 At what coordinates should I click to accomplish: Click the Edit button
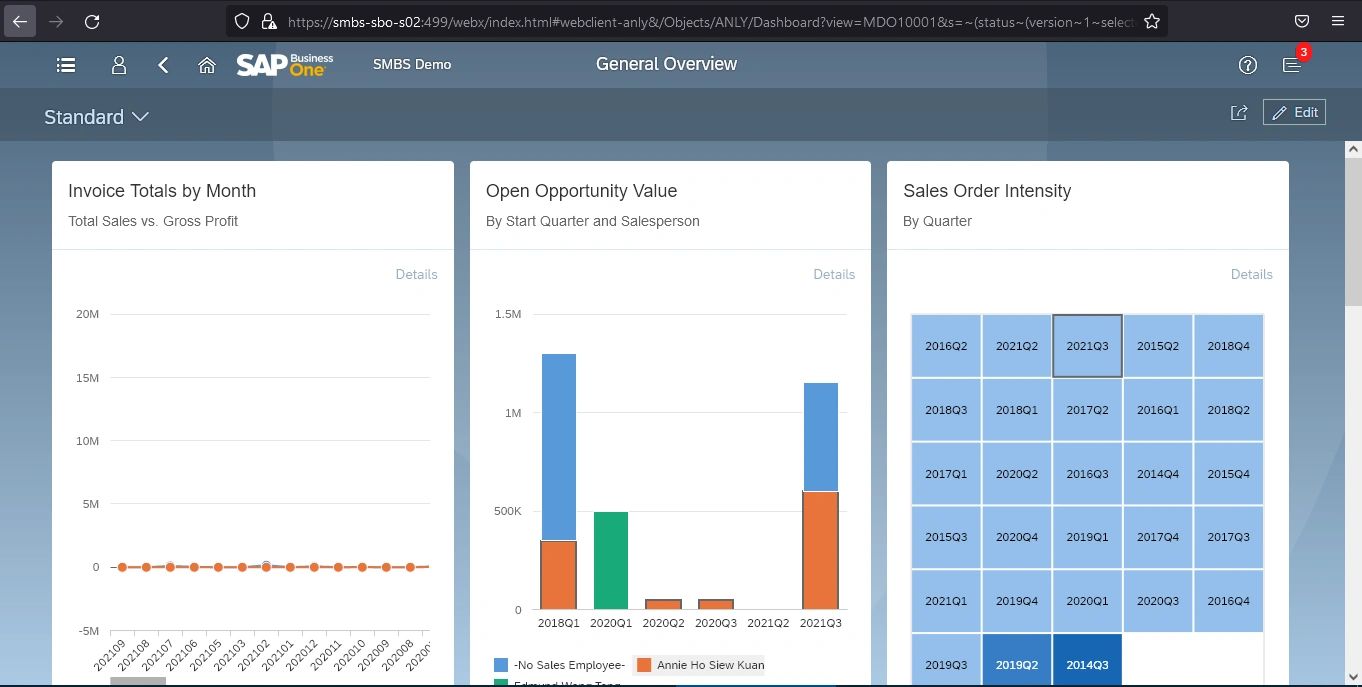(x=1294, y=112)
